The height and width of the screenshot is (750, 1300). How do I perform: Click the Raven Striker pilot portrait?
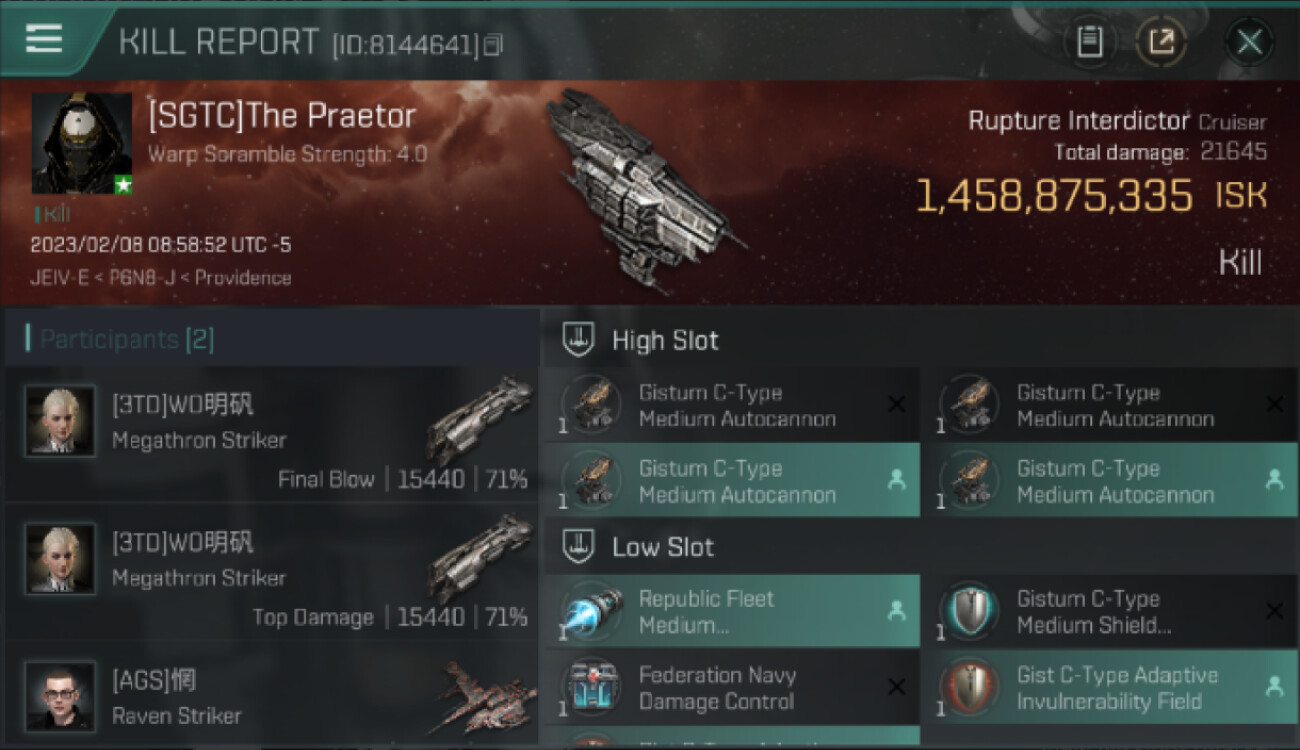pos(60,695)
